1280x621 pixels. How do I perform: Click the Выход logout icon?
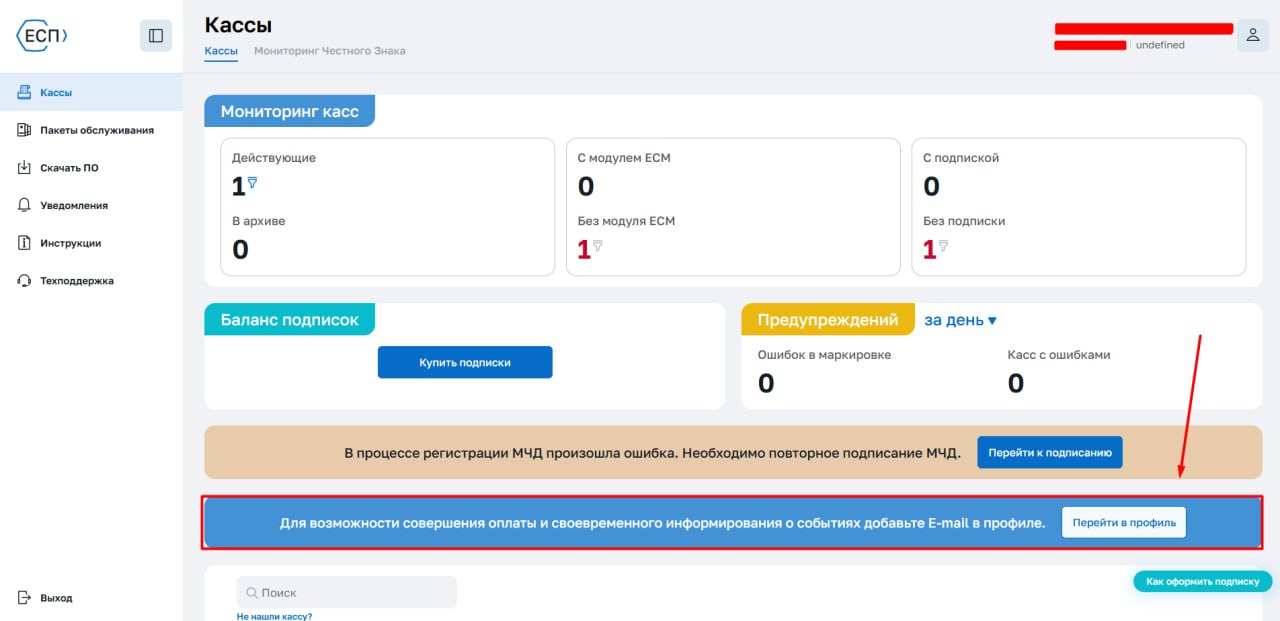(25, 598)
